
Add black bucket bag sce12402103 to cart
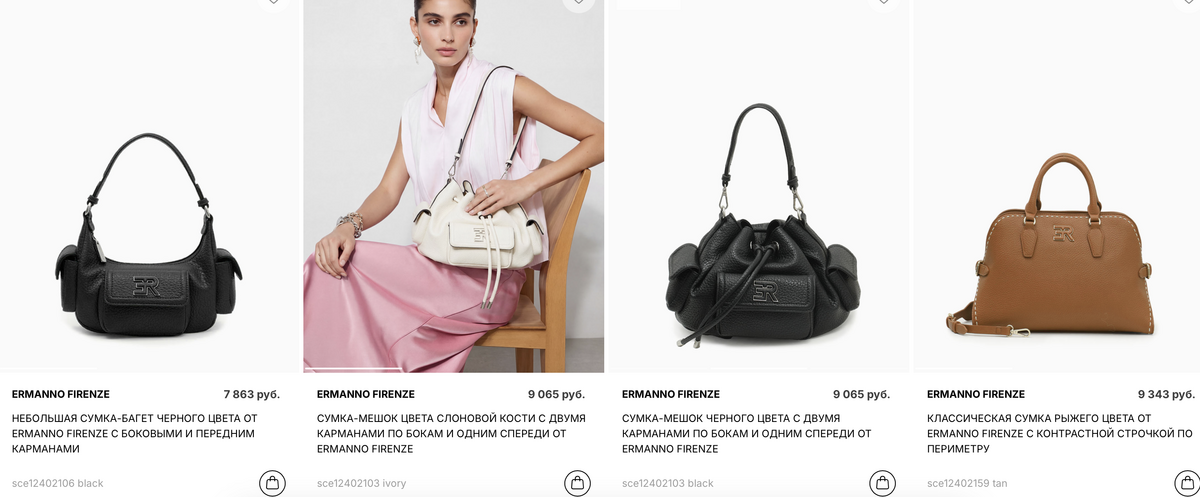coord(882,483)
